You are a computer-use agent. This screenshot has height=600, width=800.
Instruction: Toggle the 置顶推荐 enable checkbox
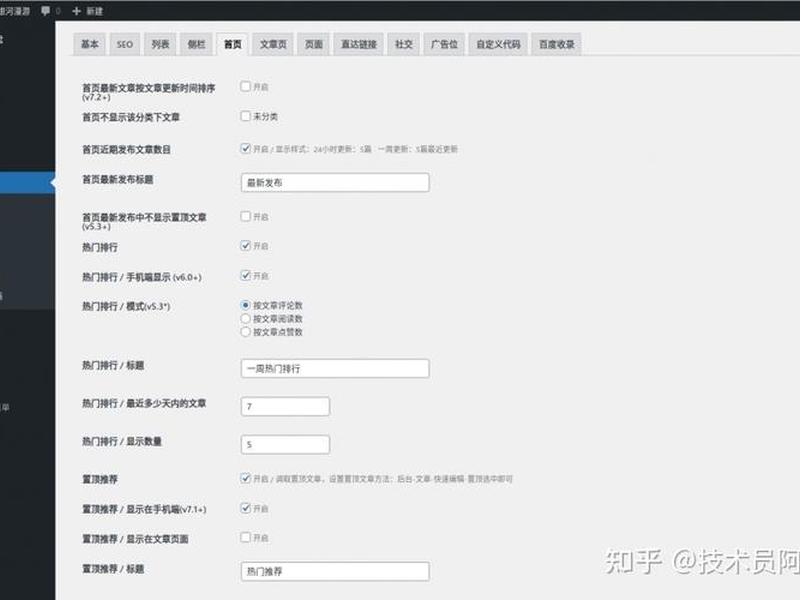[245, 478]
